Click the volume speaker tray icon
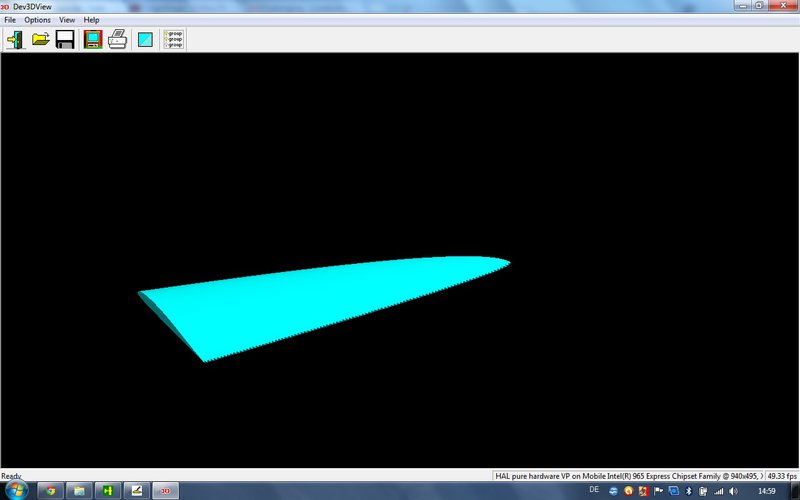The width and height of the screenshot is (800, 500). click(733, 491)
